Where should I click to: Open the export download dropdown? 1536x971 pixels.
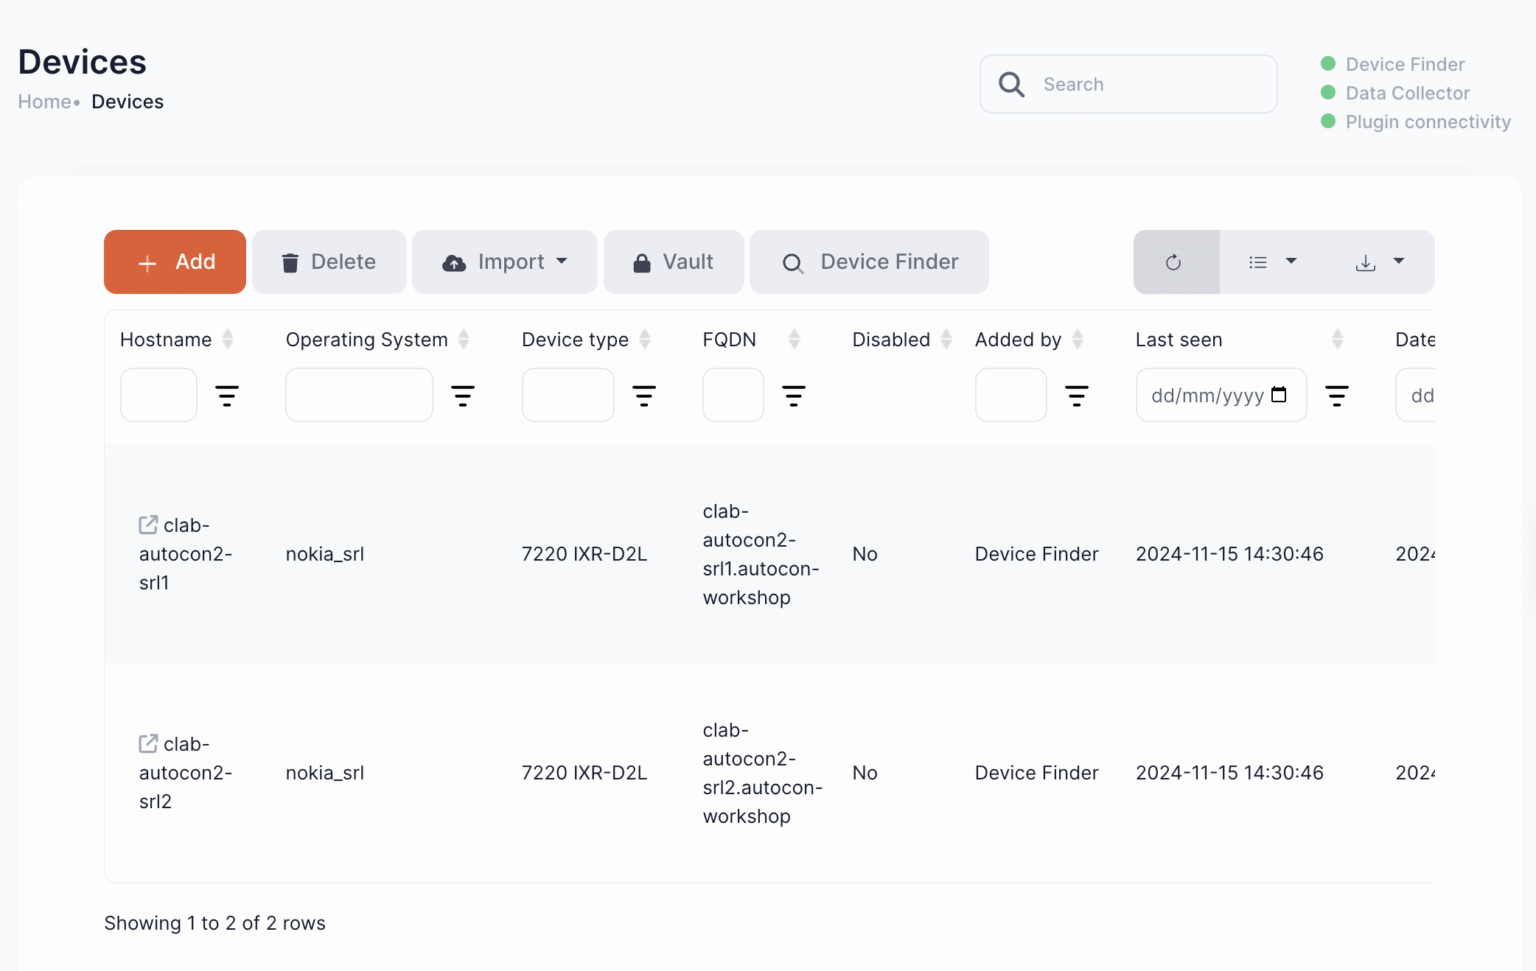tap(1380, 262)
